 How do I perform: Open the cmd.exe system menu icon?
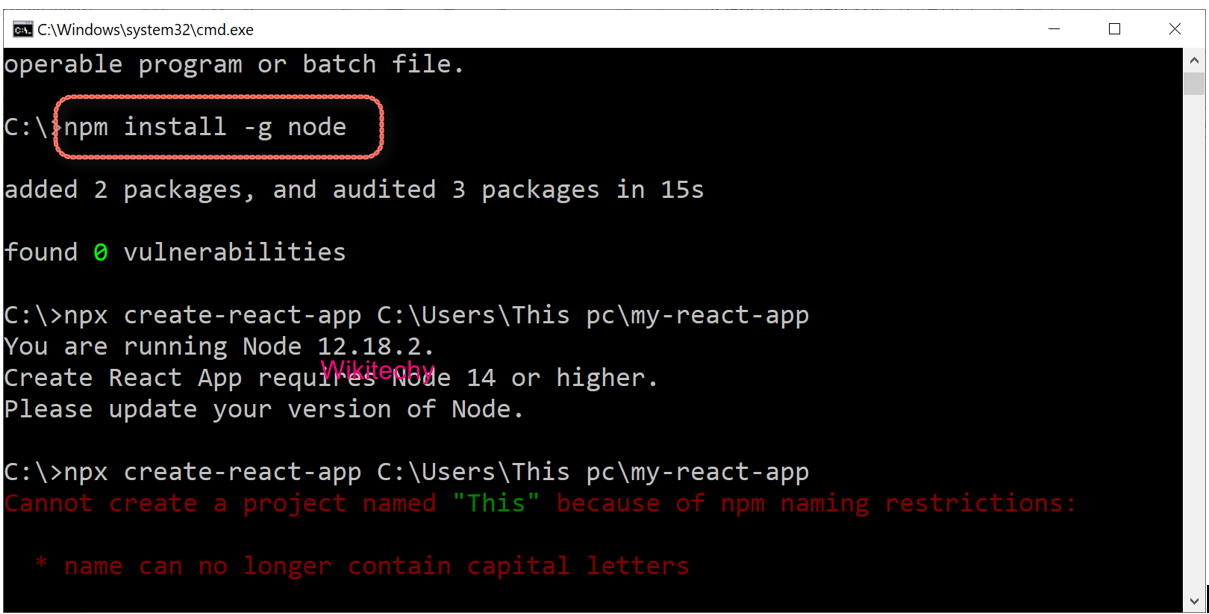click(22, 30)
